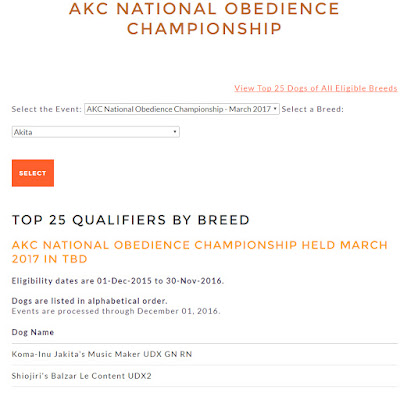Click the Top 25 Qualifiers by Breed heading
Viewport: 400px width, 393px height.
131,220
